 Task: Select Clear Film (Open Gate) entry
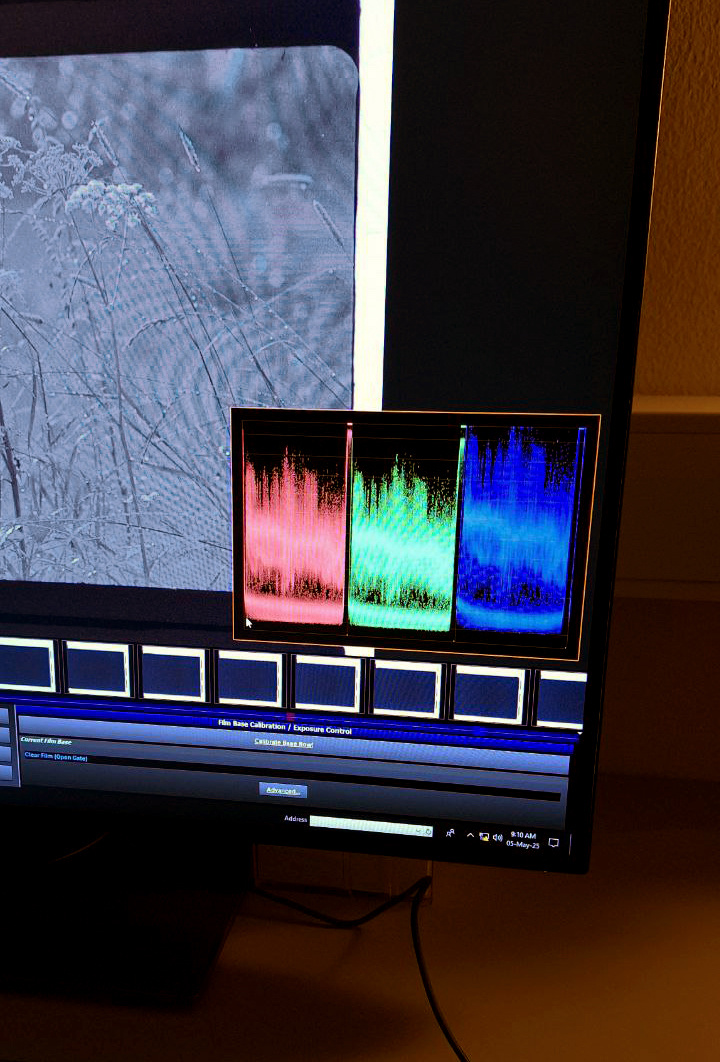tap(56, 757)
